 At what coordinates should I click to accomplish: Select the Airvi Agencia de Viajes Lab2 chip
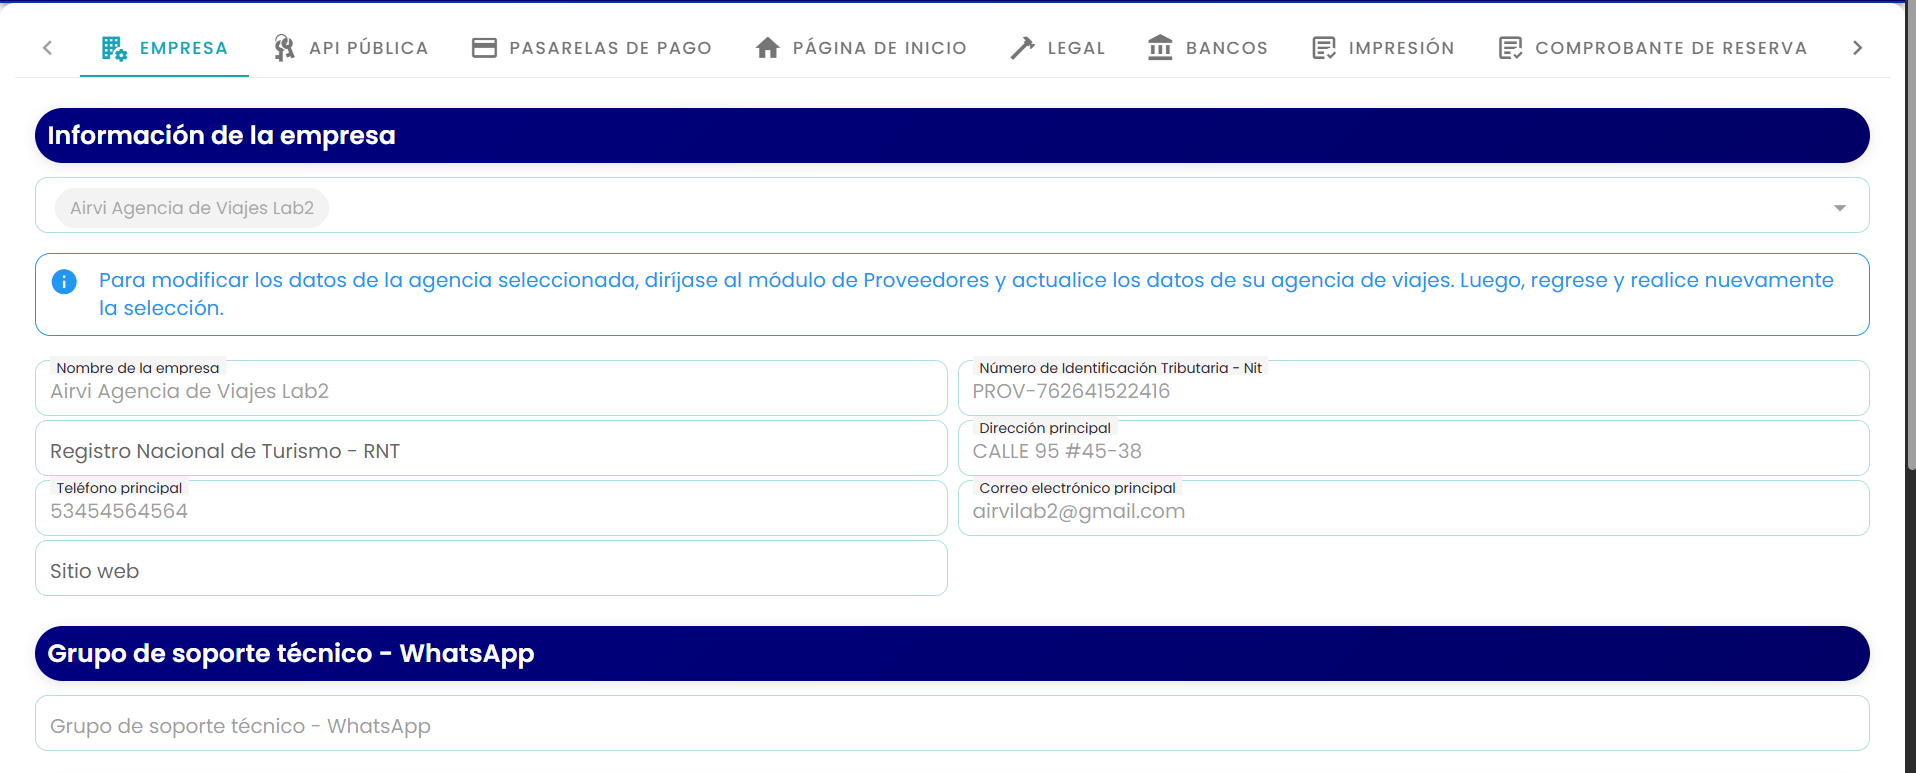pyautogui.click(x=192, y=208)
